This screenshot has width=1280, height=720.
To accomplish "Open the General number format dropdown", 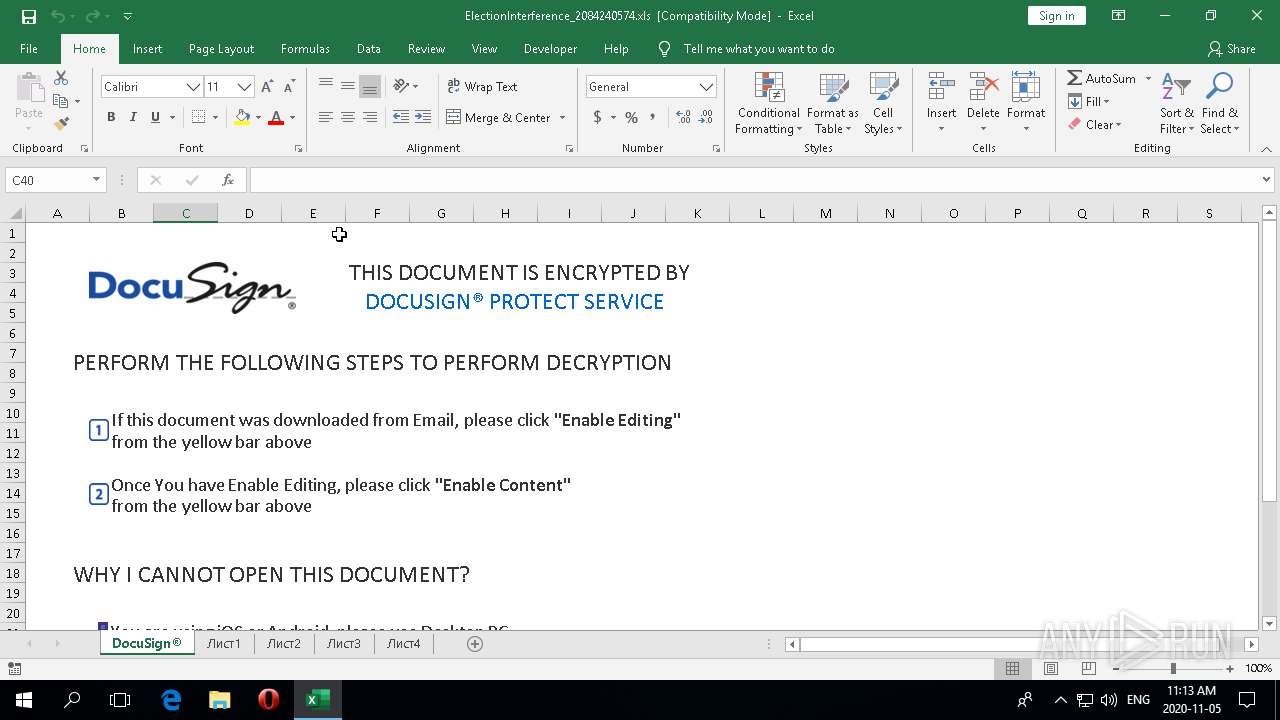I will point(707,87).
